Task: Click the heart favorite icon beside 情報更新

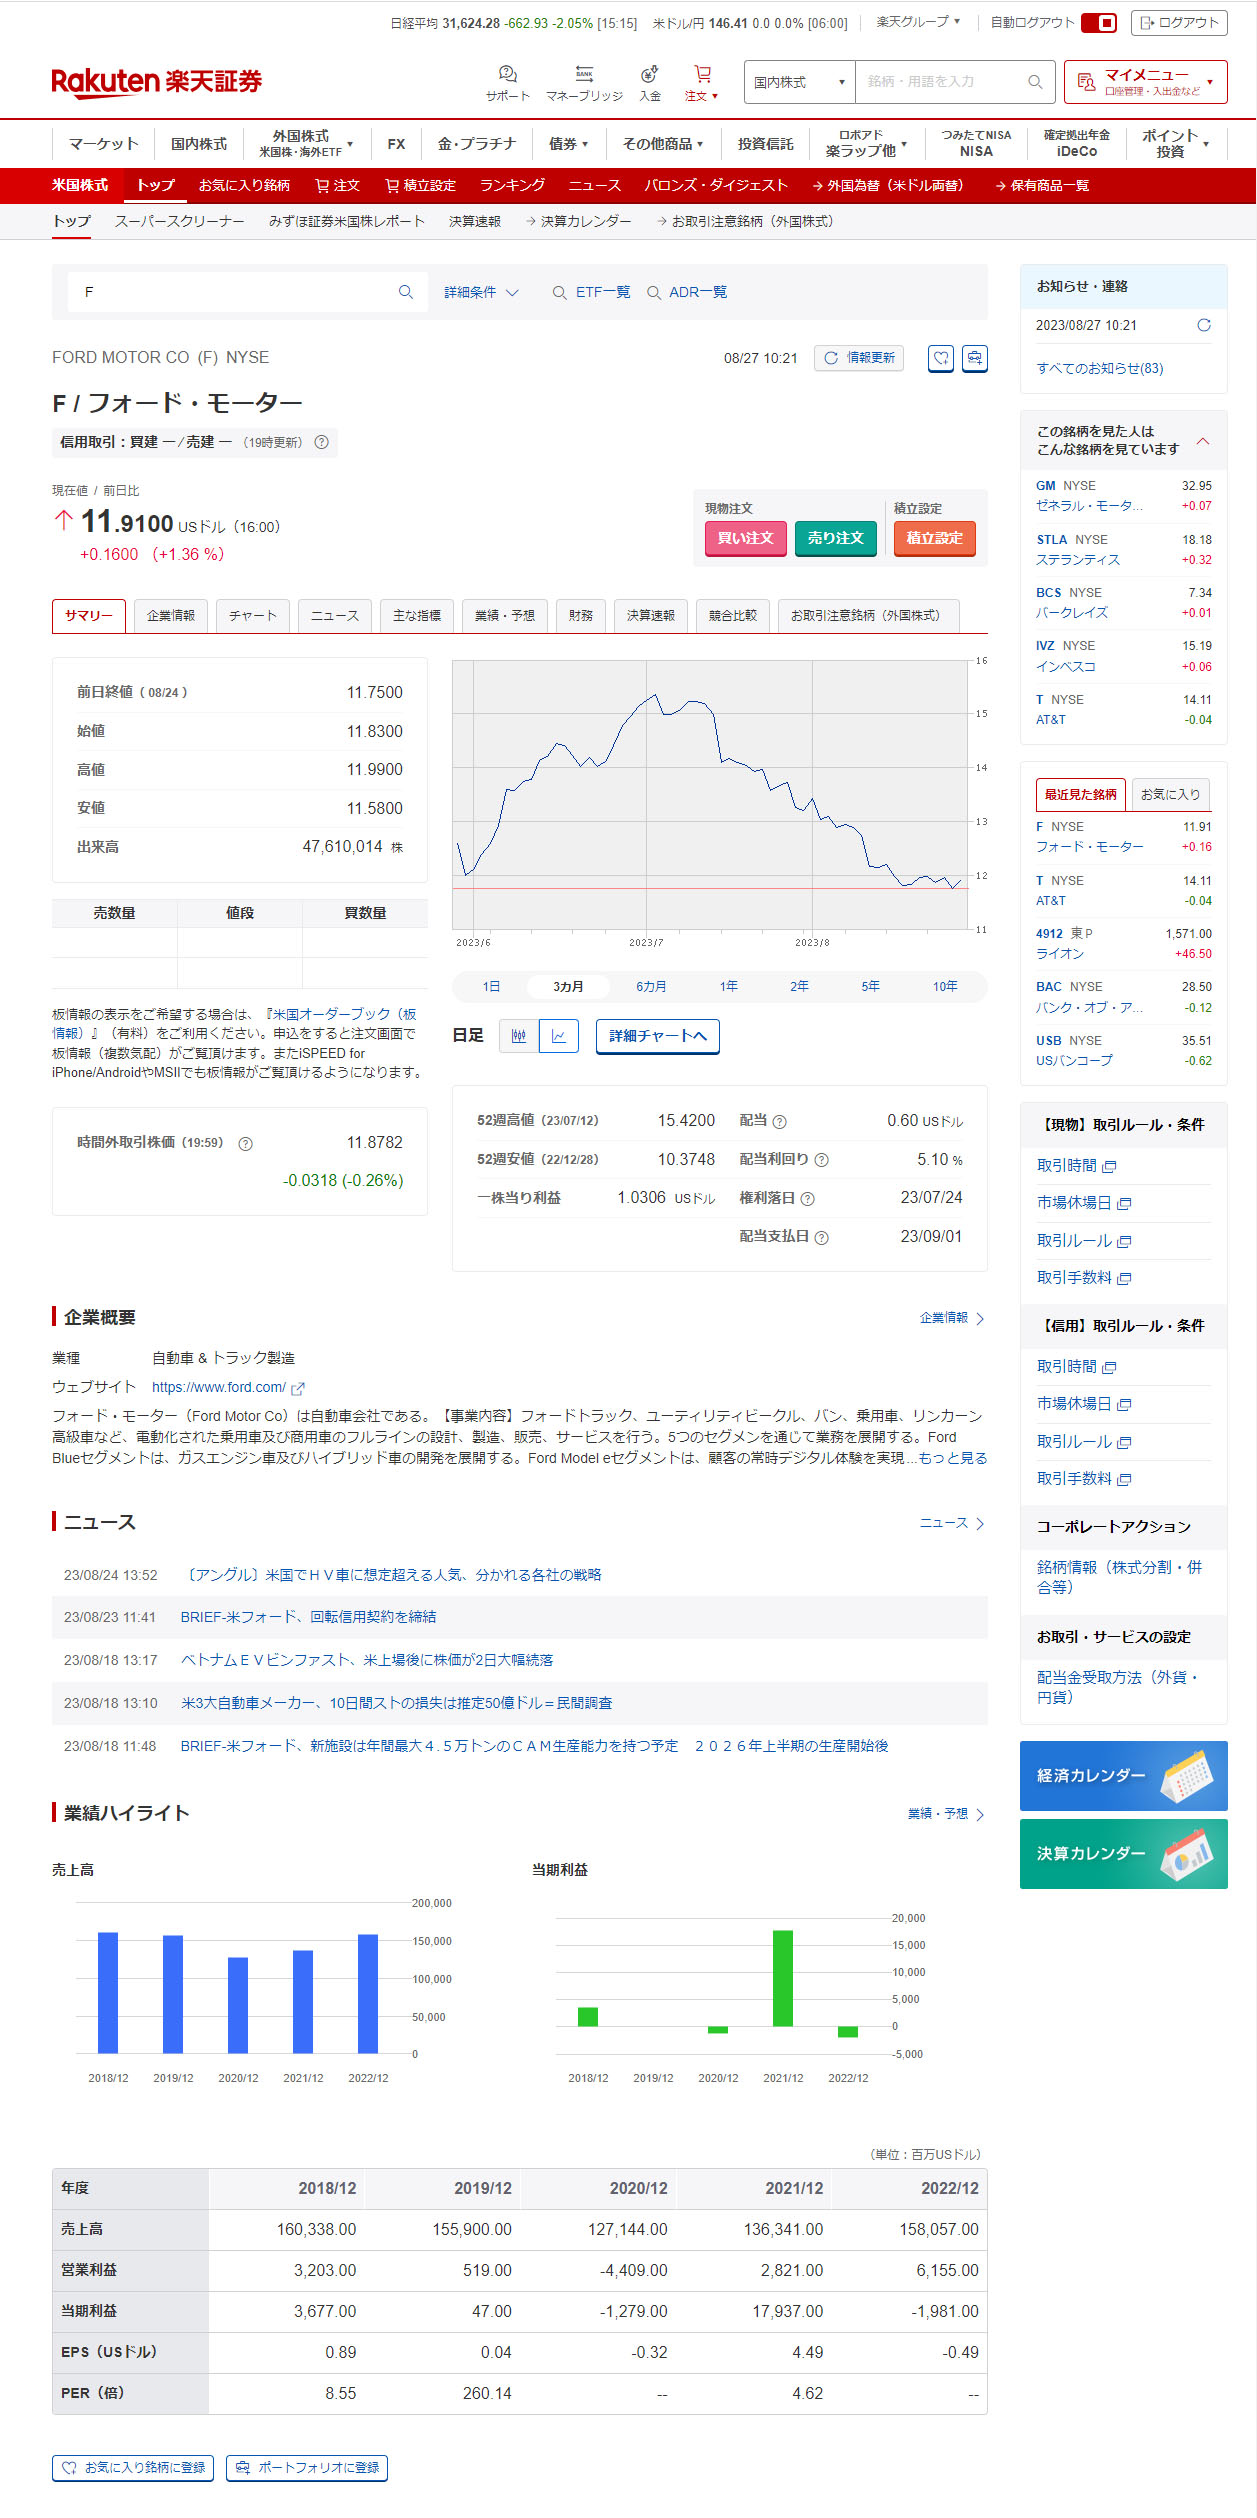Action: [940, 358]
